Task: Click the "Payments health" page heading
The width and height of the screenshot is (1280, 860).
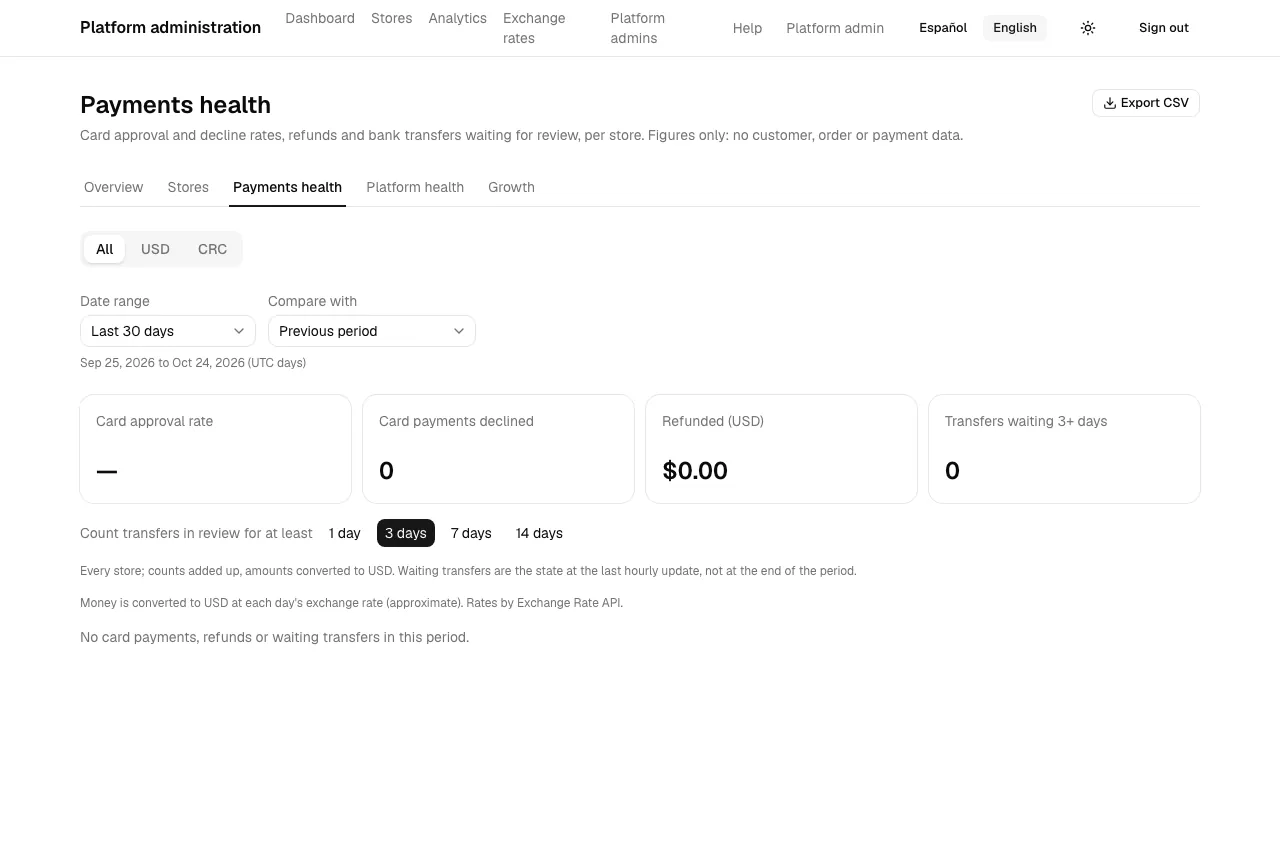Action: click(175, 105)
